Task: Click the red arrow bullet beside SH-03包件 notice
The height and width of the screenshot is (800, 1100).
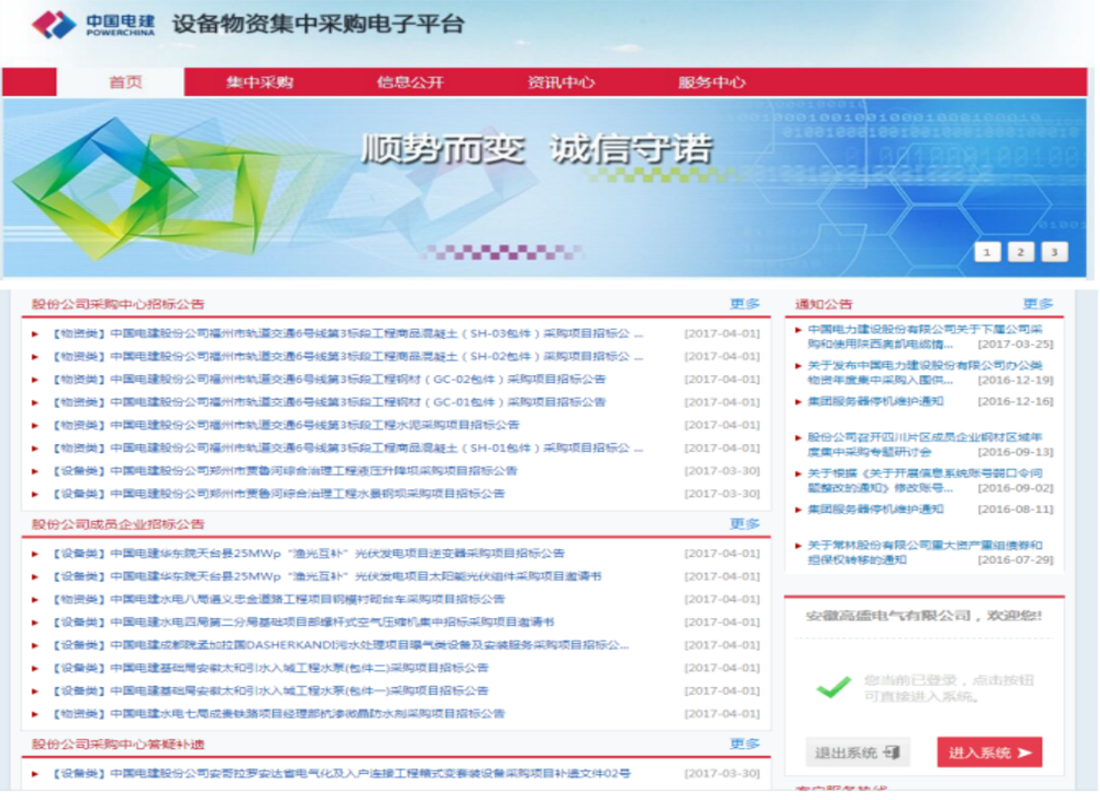Action: coord(35,334)
